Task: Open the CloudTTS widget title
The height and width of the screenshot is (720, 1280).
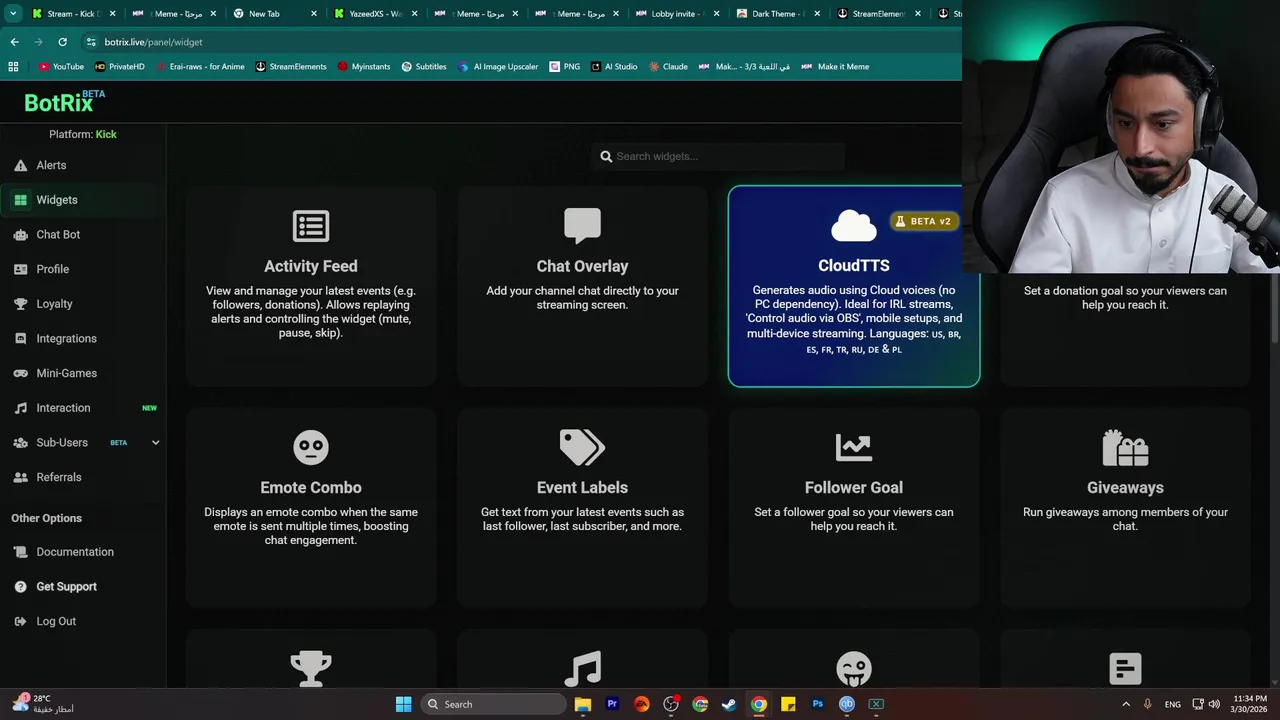Action: [854, 265]
